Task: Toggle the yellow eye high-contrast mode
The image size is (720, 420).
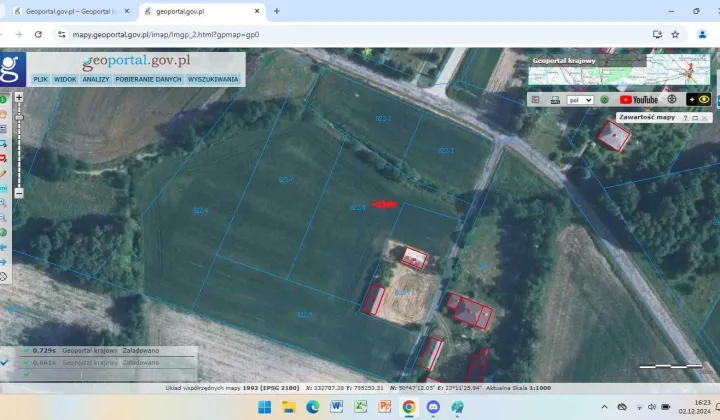Action: [698, 99]
